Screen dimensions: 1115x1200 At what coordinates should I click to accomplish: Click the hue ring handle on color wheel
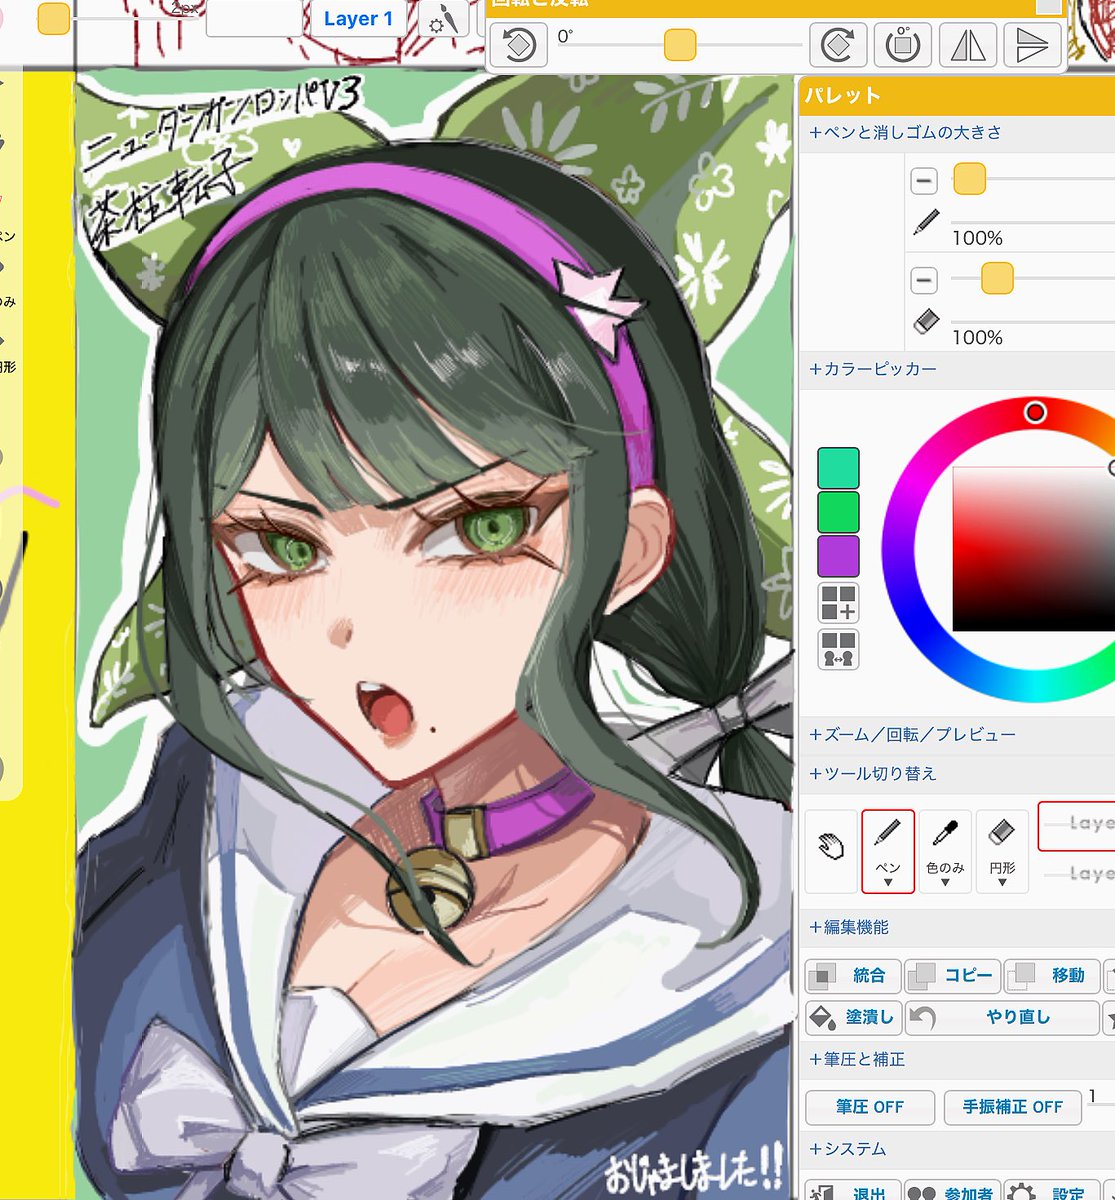coord(1035,412)
